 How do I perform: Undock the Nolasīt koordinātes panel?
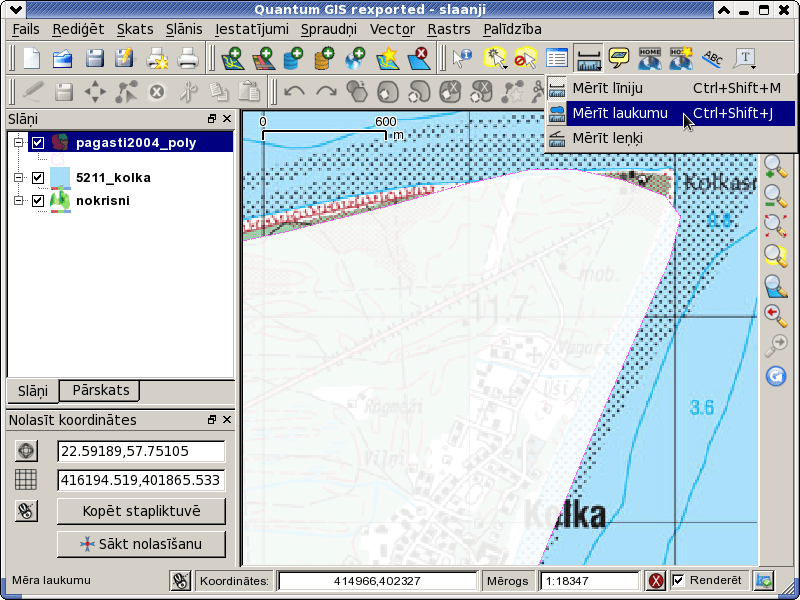pyautogui.click(x=212, y=419)
